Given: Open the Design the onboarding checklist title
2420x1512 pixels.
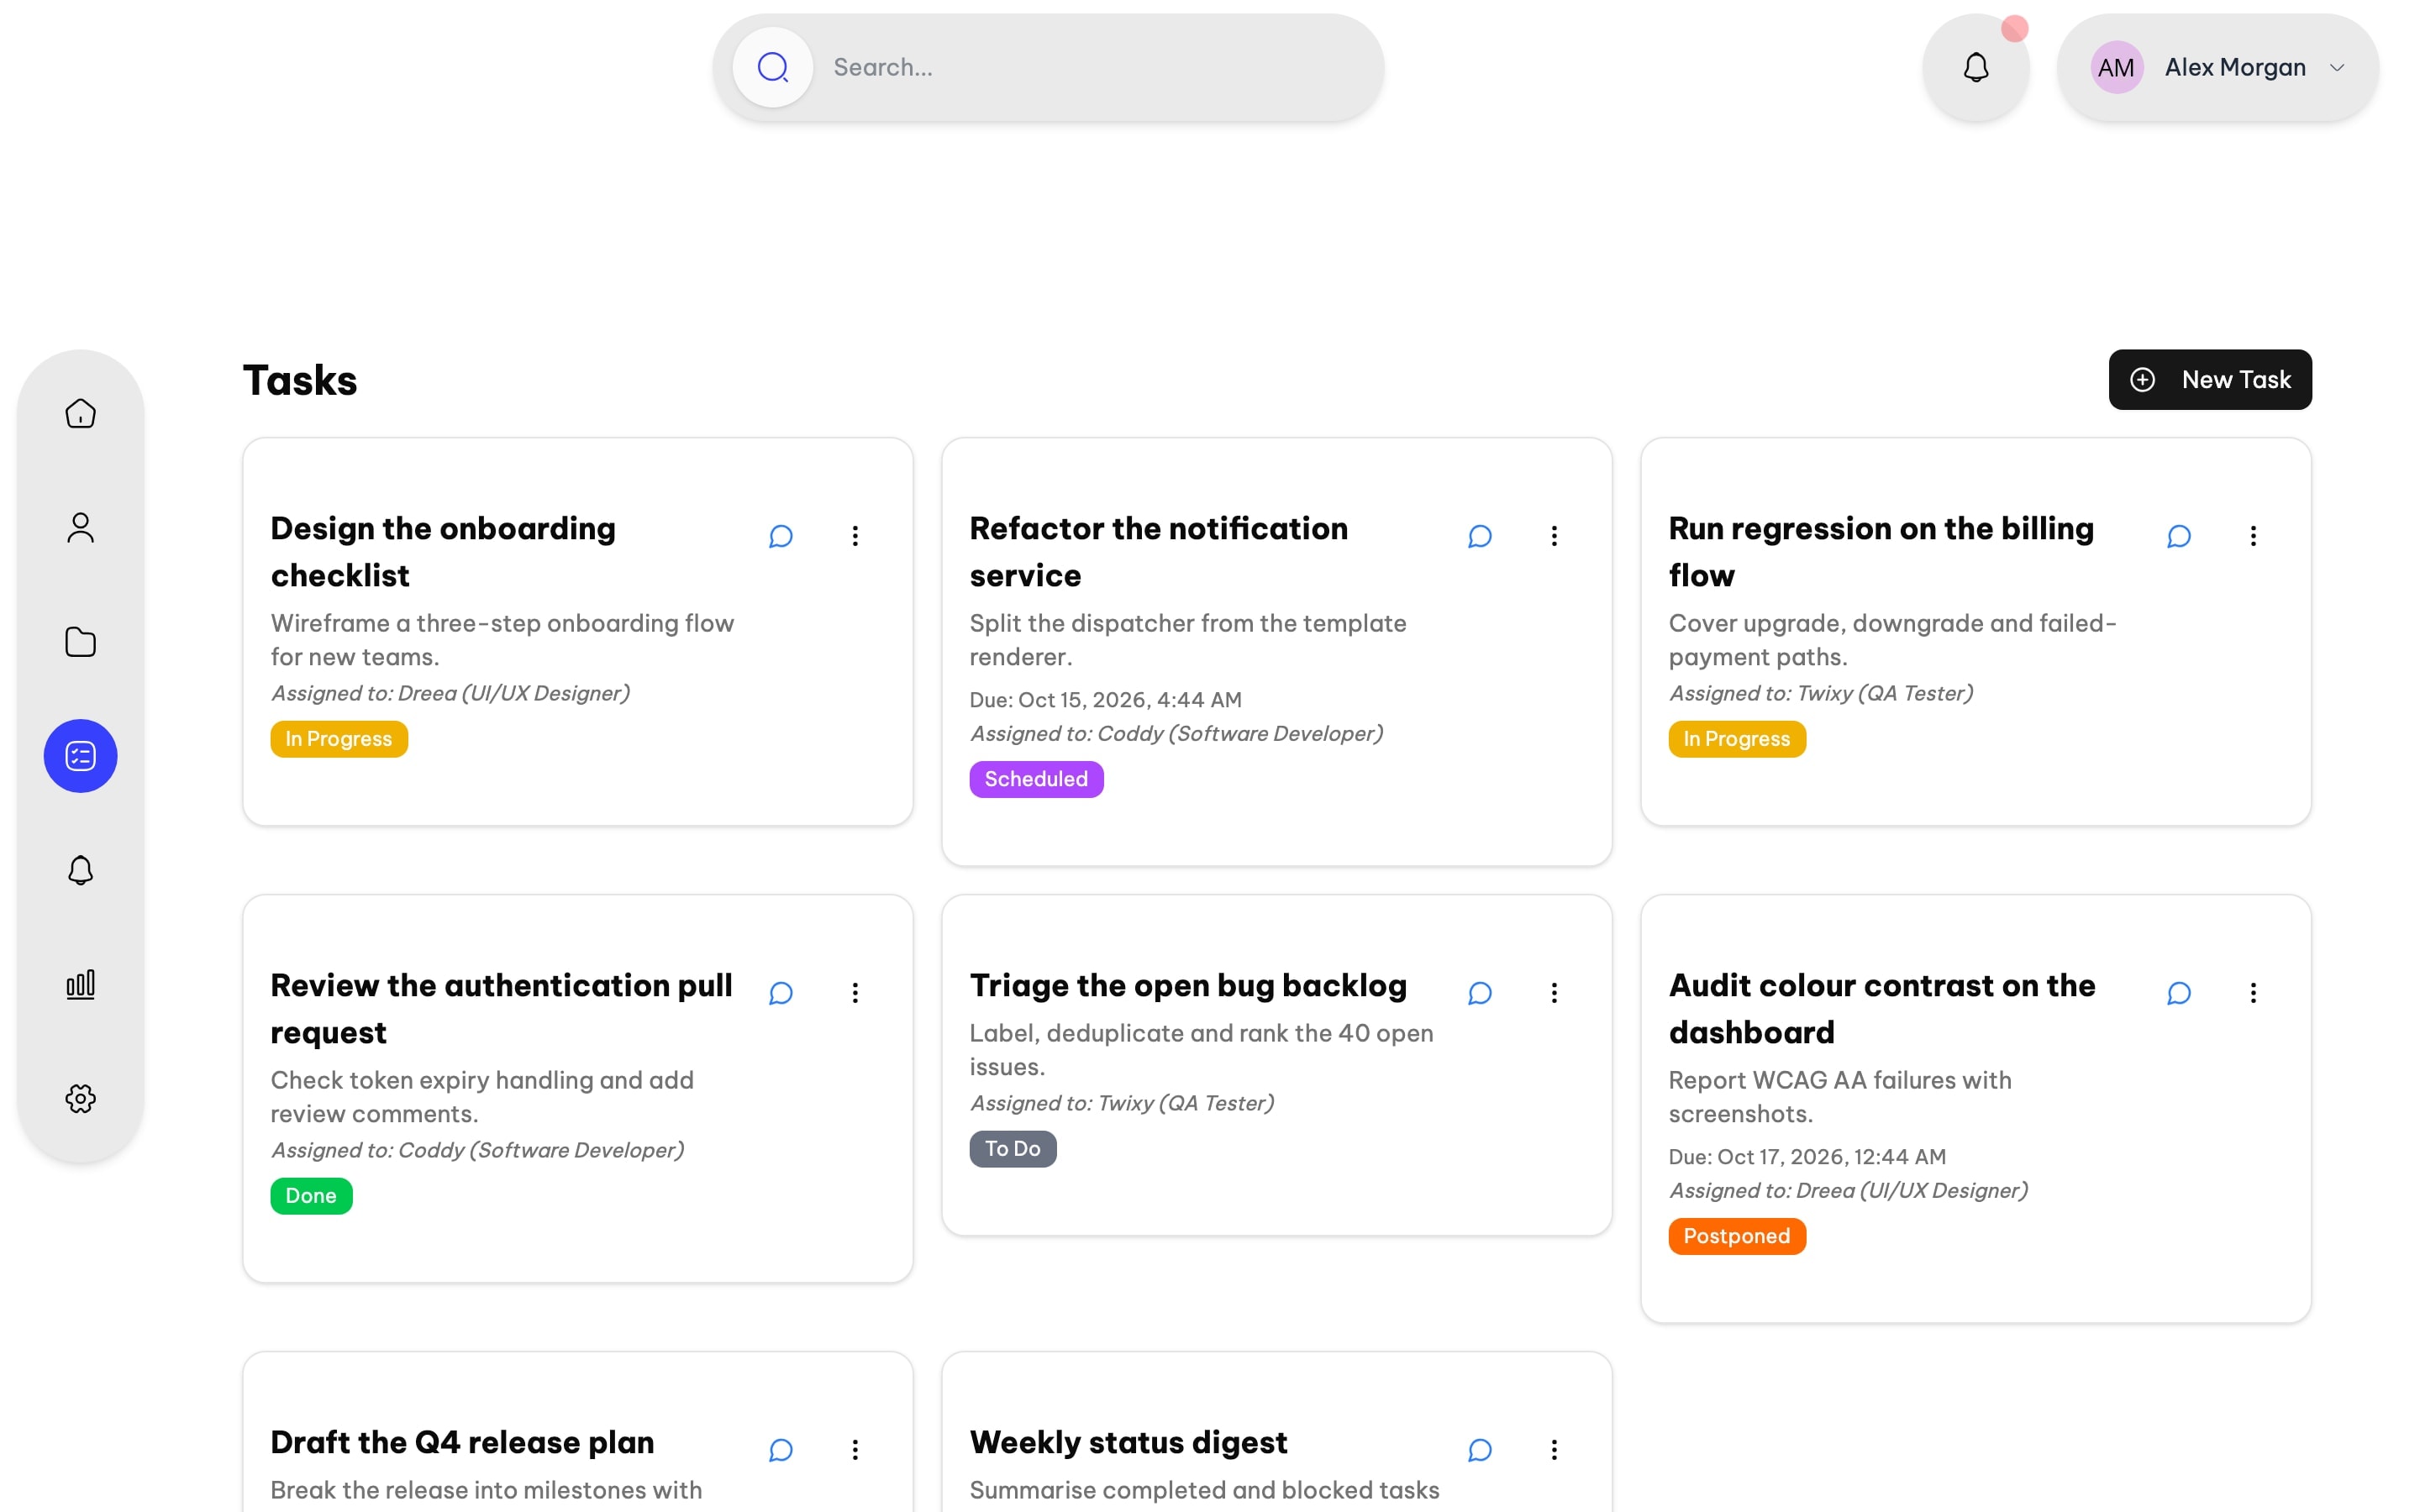Looking at the screenshot, I should 443,552.
